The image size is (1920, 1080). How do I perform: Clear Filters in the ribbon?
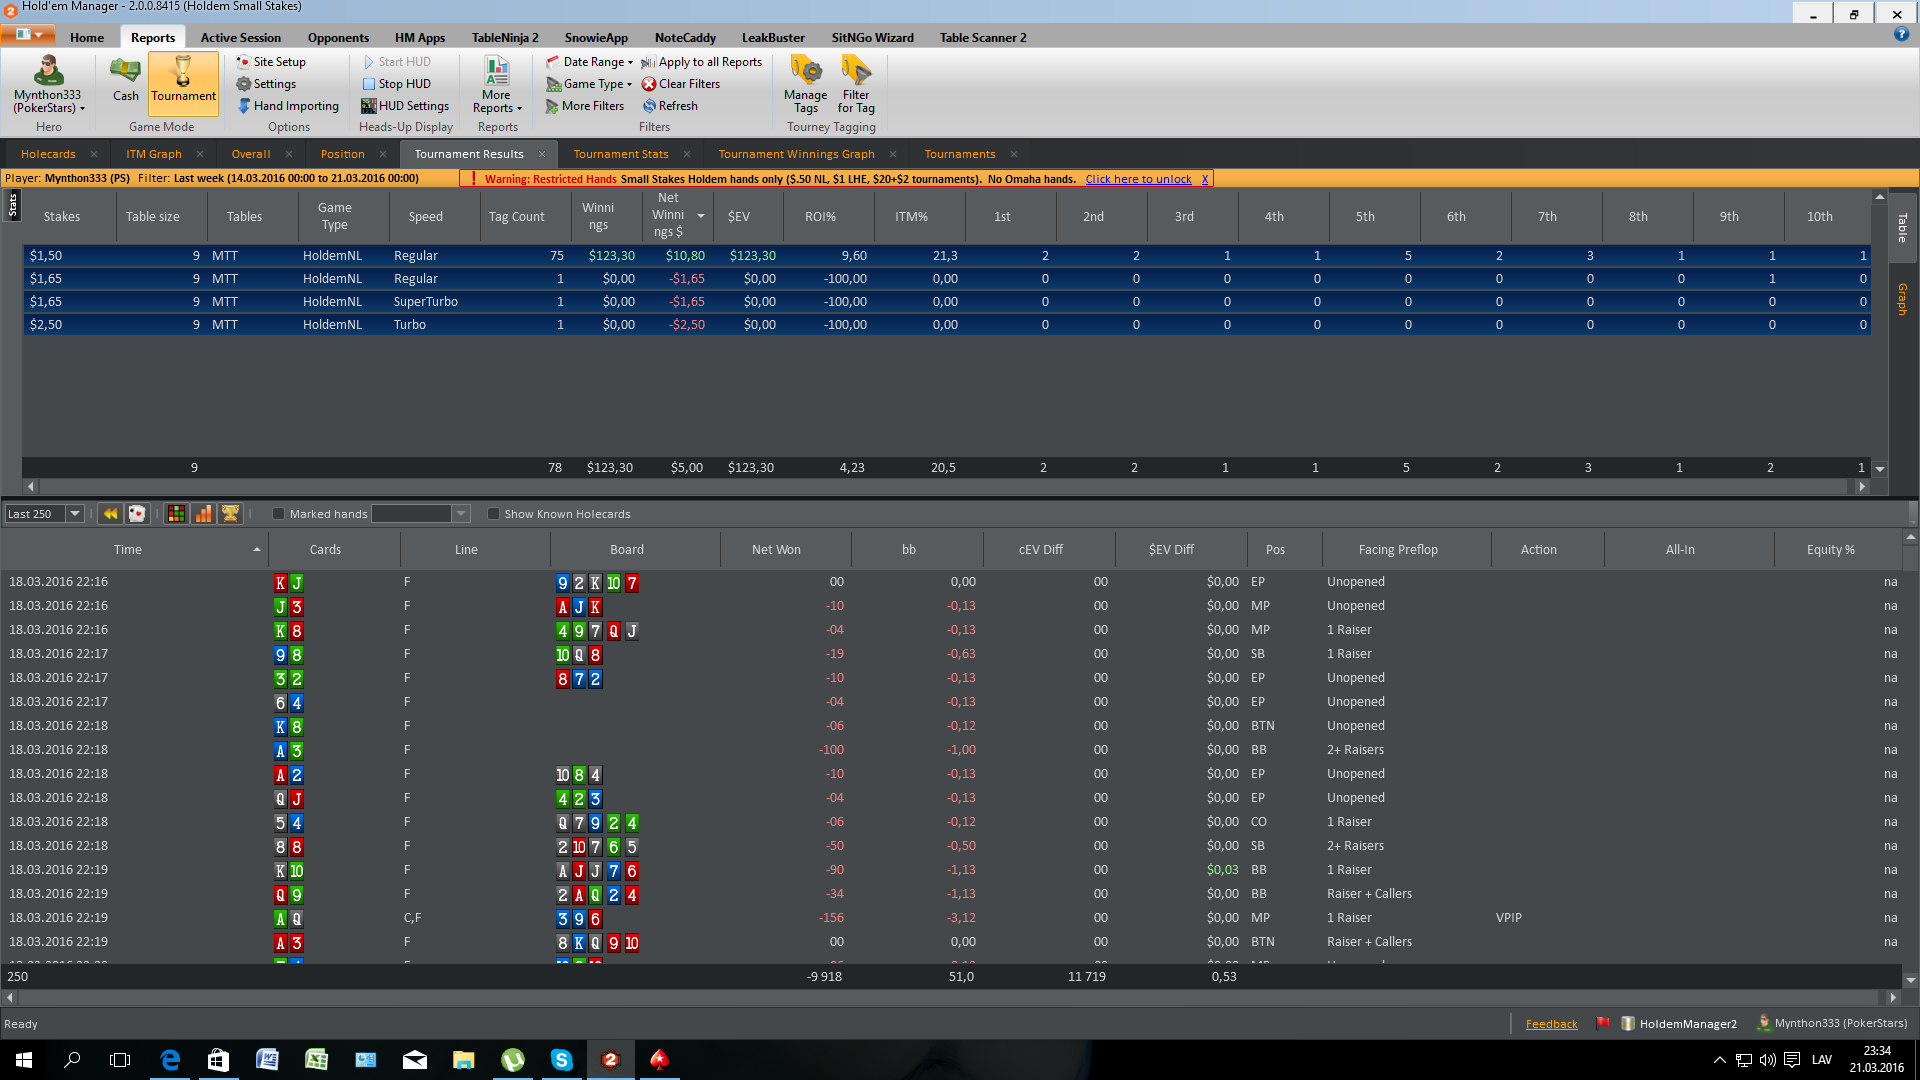[681, 84]
